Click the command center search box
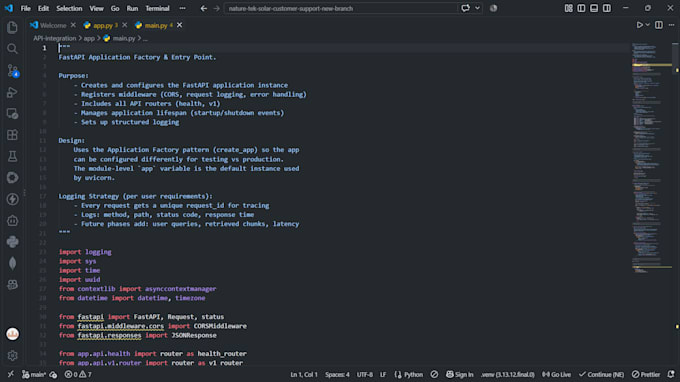The width and height of the screenshot is (680, 382). point(340,8)
